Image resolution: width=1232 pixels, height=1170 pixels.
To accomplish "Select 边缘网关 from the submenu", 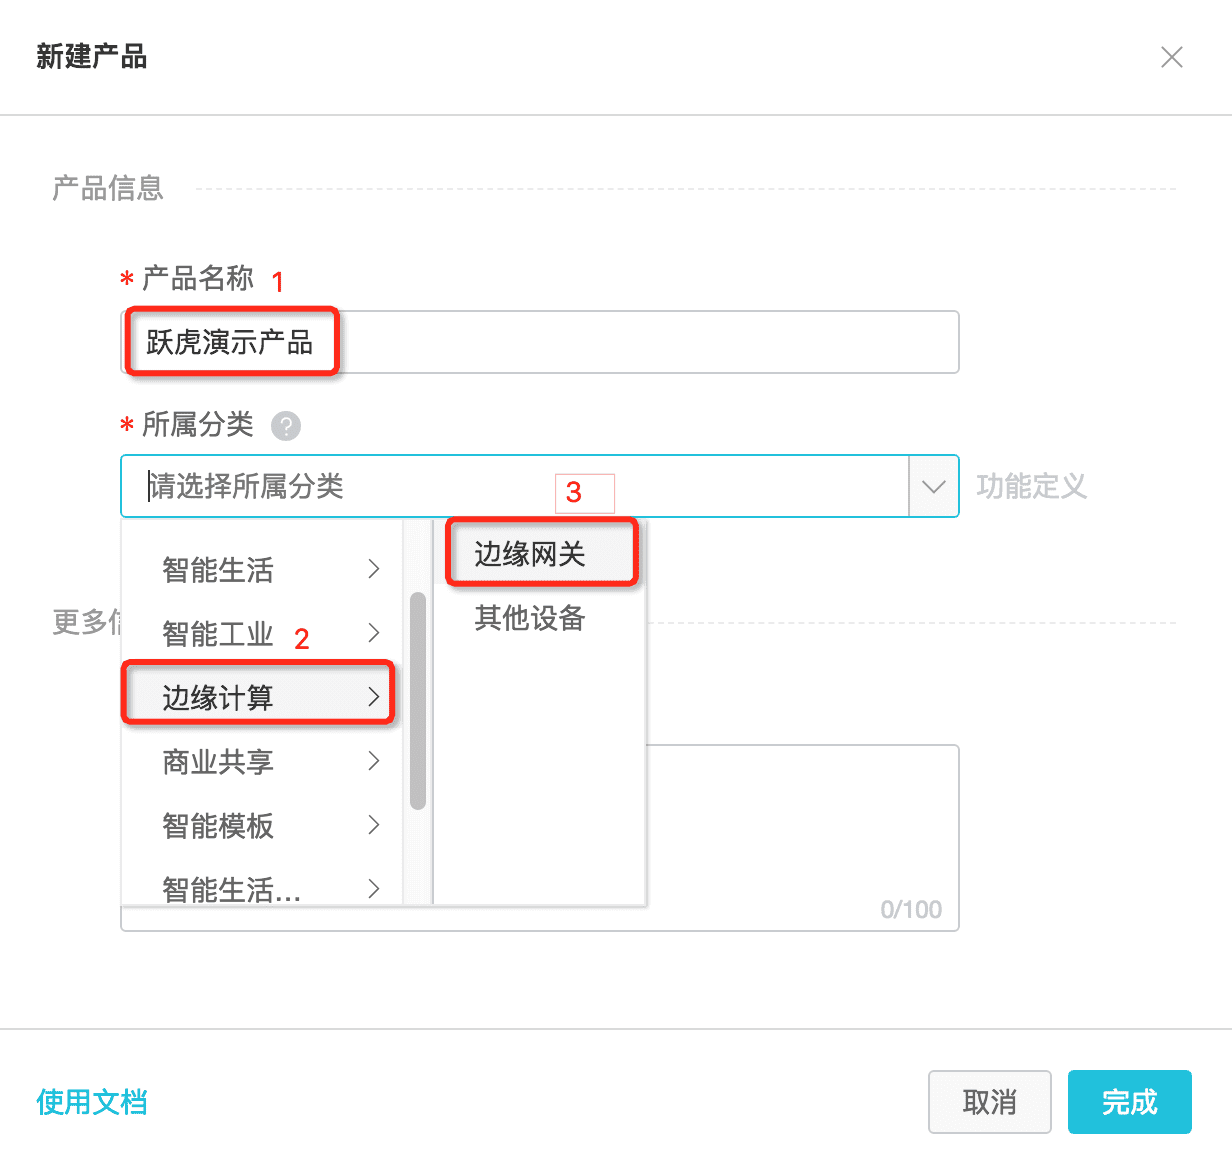I will point(530,554).
